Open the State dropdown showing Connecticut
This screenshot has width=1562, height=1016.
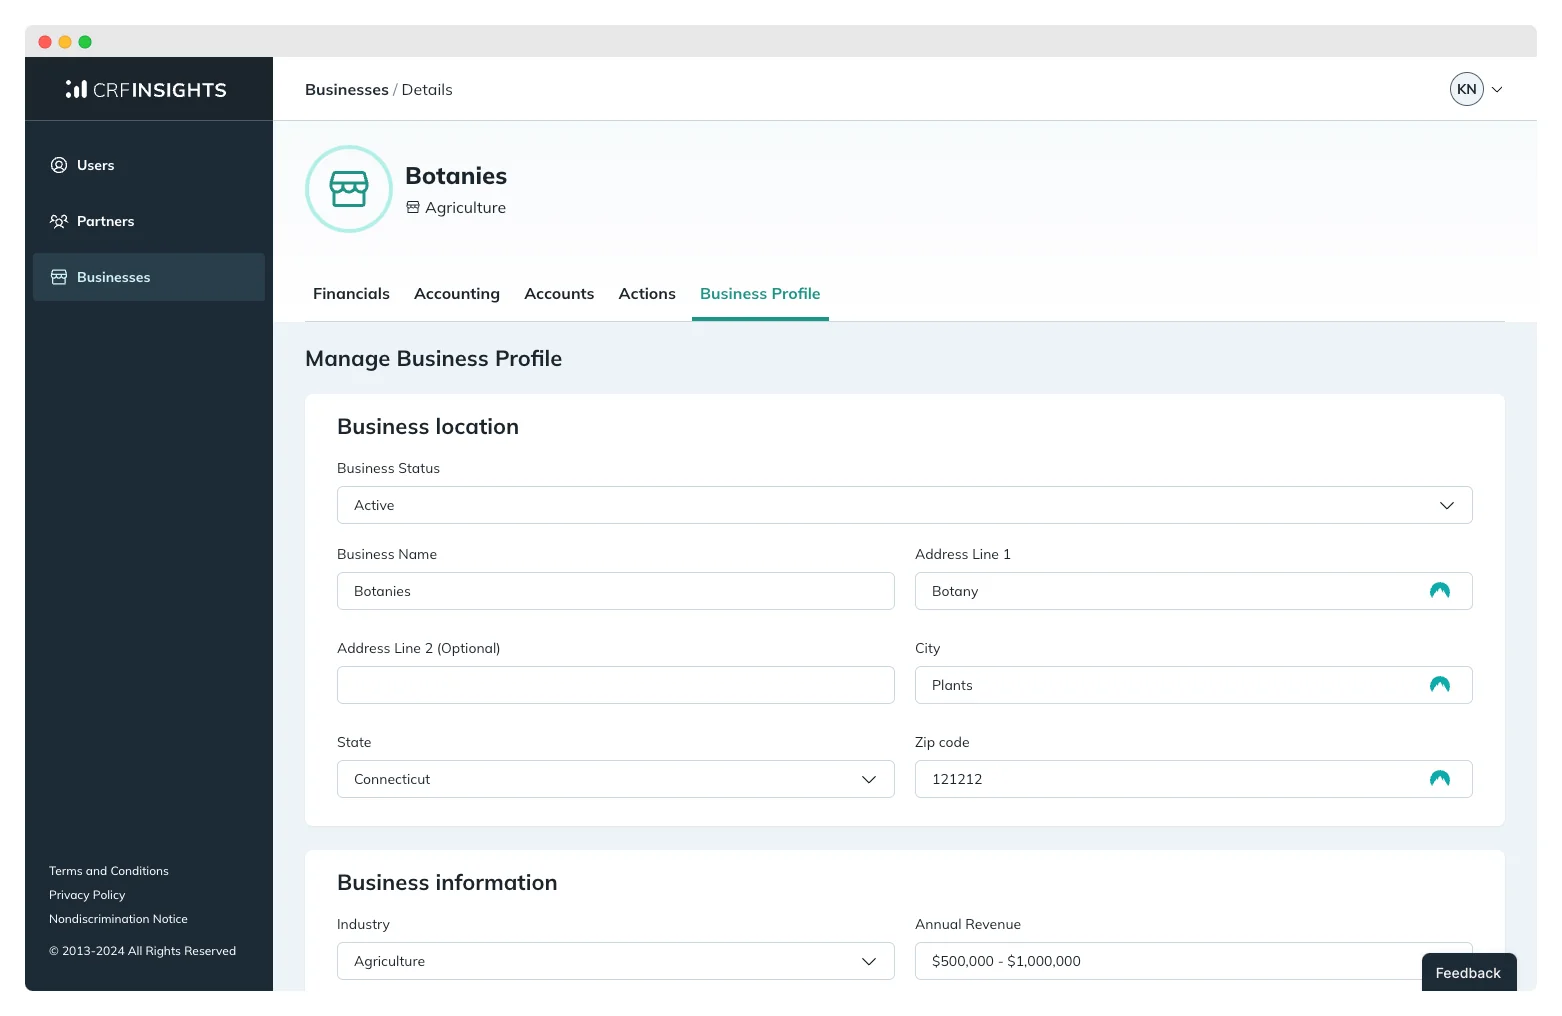tap(616, 779)
